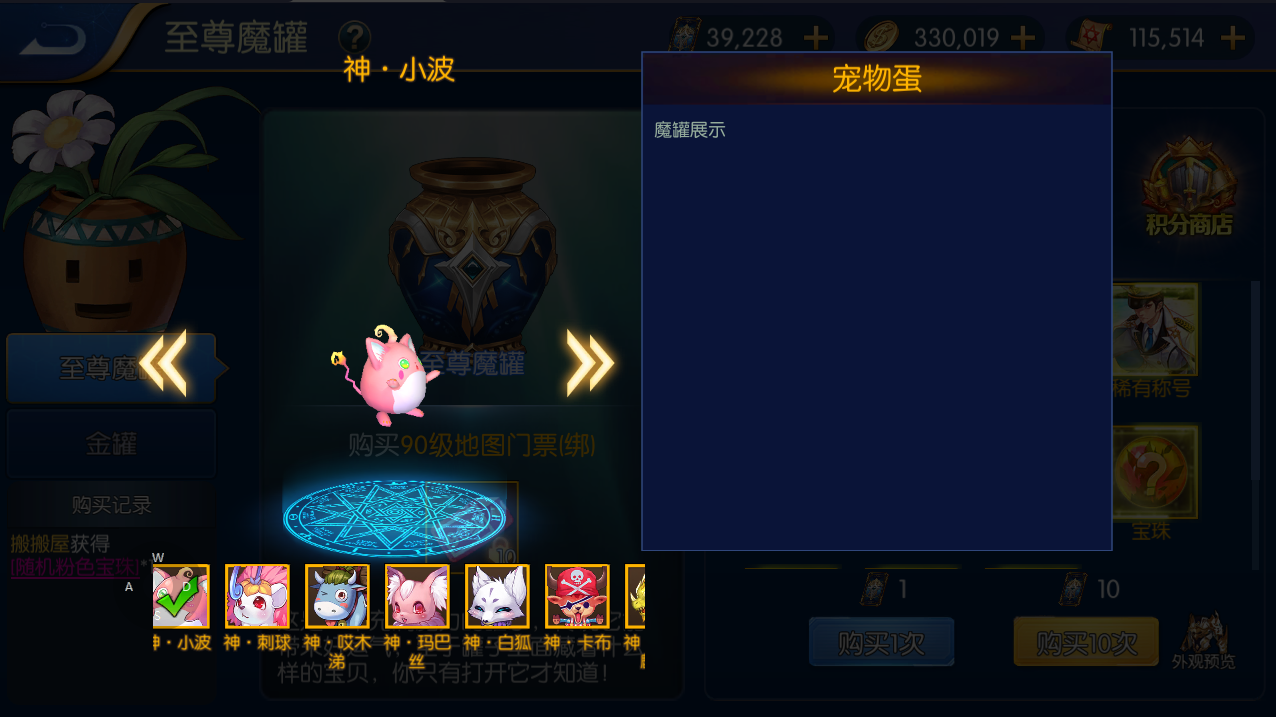Pick the 神·白狐 fox pet icon

click(498, 597)
